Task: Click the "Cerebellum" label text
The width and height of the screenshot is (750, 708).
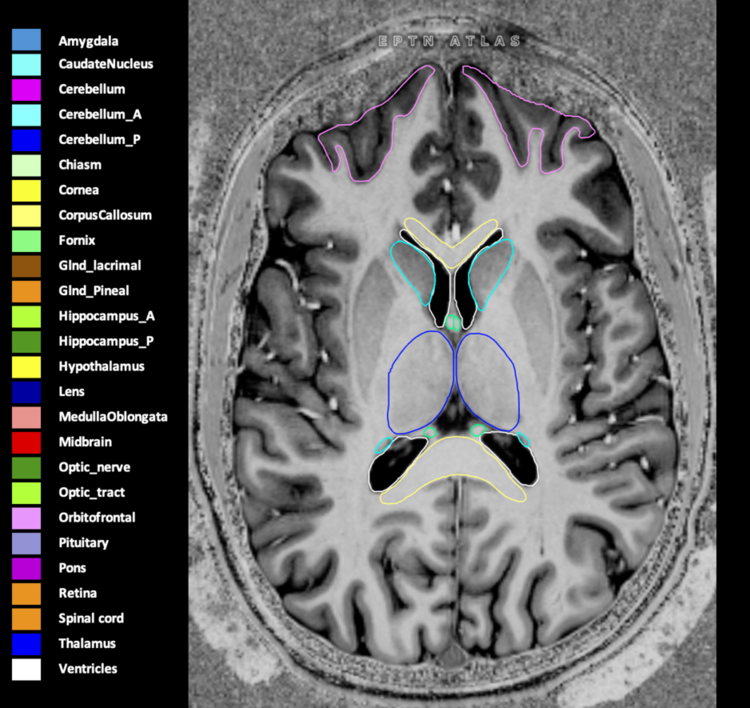Action: click(x=92, y=89)
